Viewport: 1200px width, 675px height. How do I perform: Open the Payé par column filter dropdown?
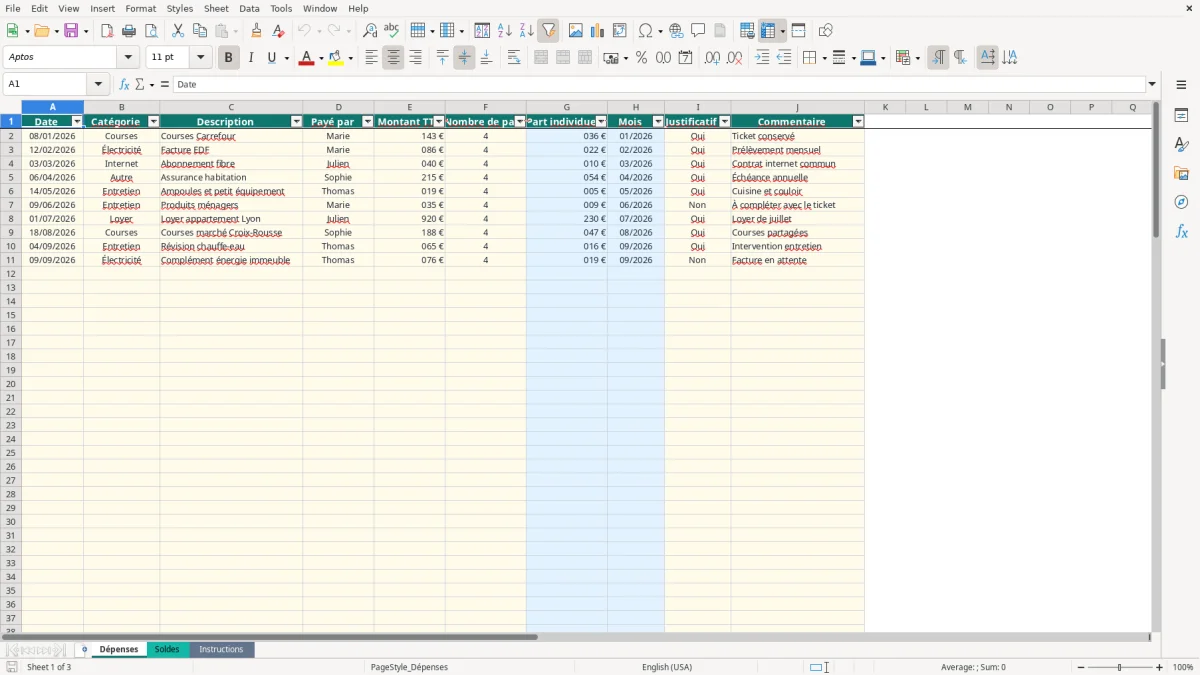367,121
